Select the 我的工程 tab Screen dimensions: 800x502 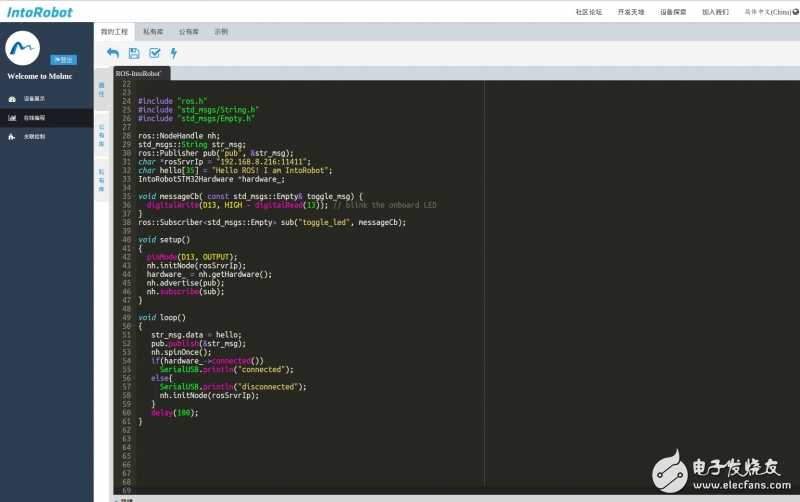tap(117, 32)
